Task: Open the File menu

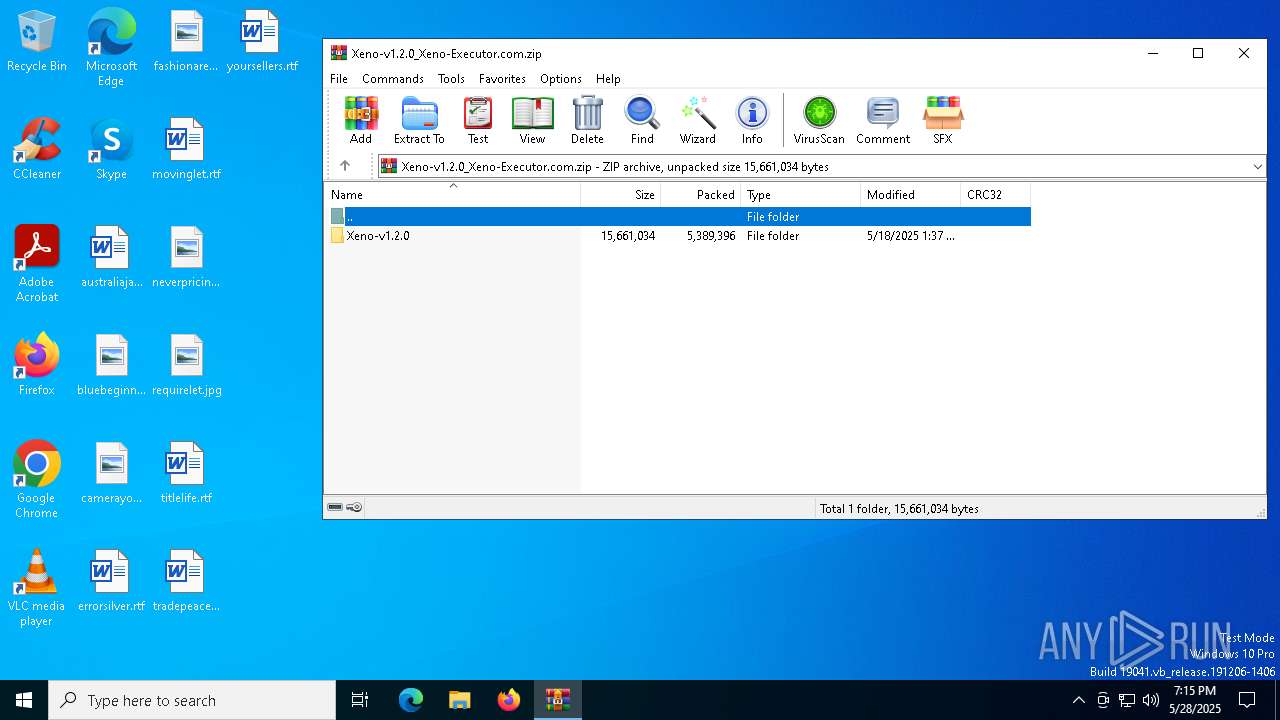Action: point(339,79)
